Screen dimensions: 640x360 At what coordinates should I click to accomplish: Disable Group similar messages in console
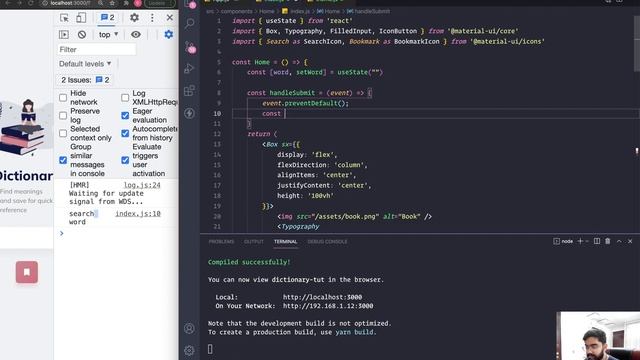pyautogui.click(x=63, y=160)
